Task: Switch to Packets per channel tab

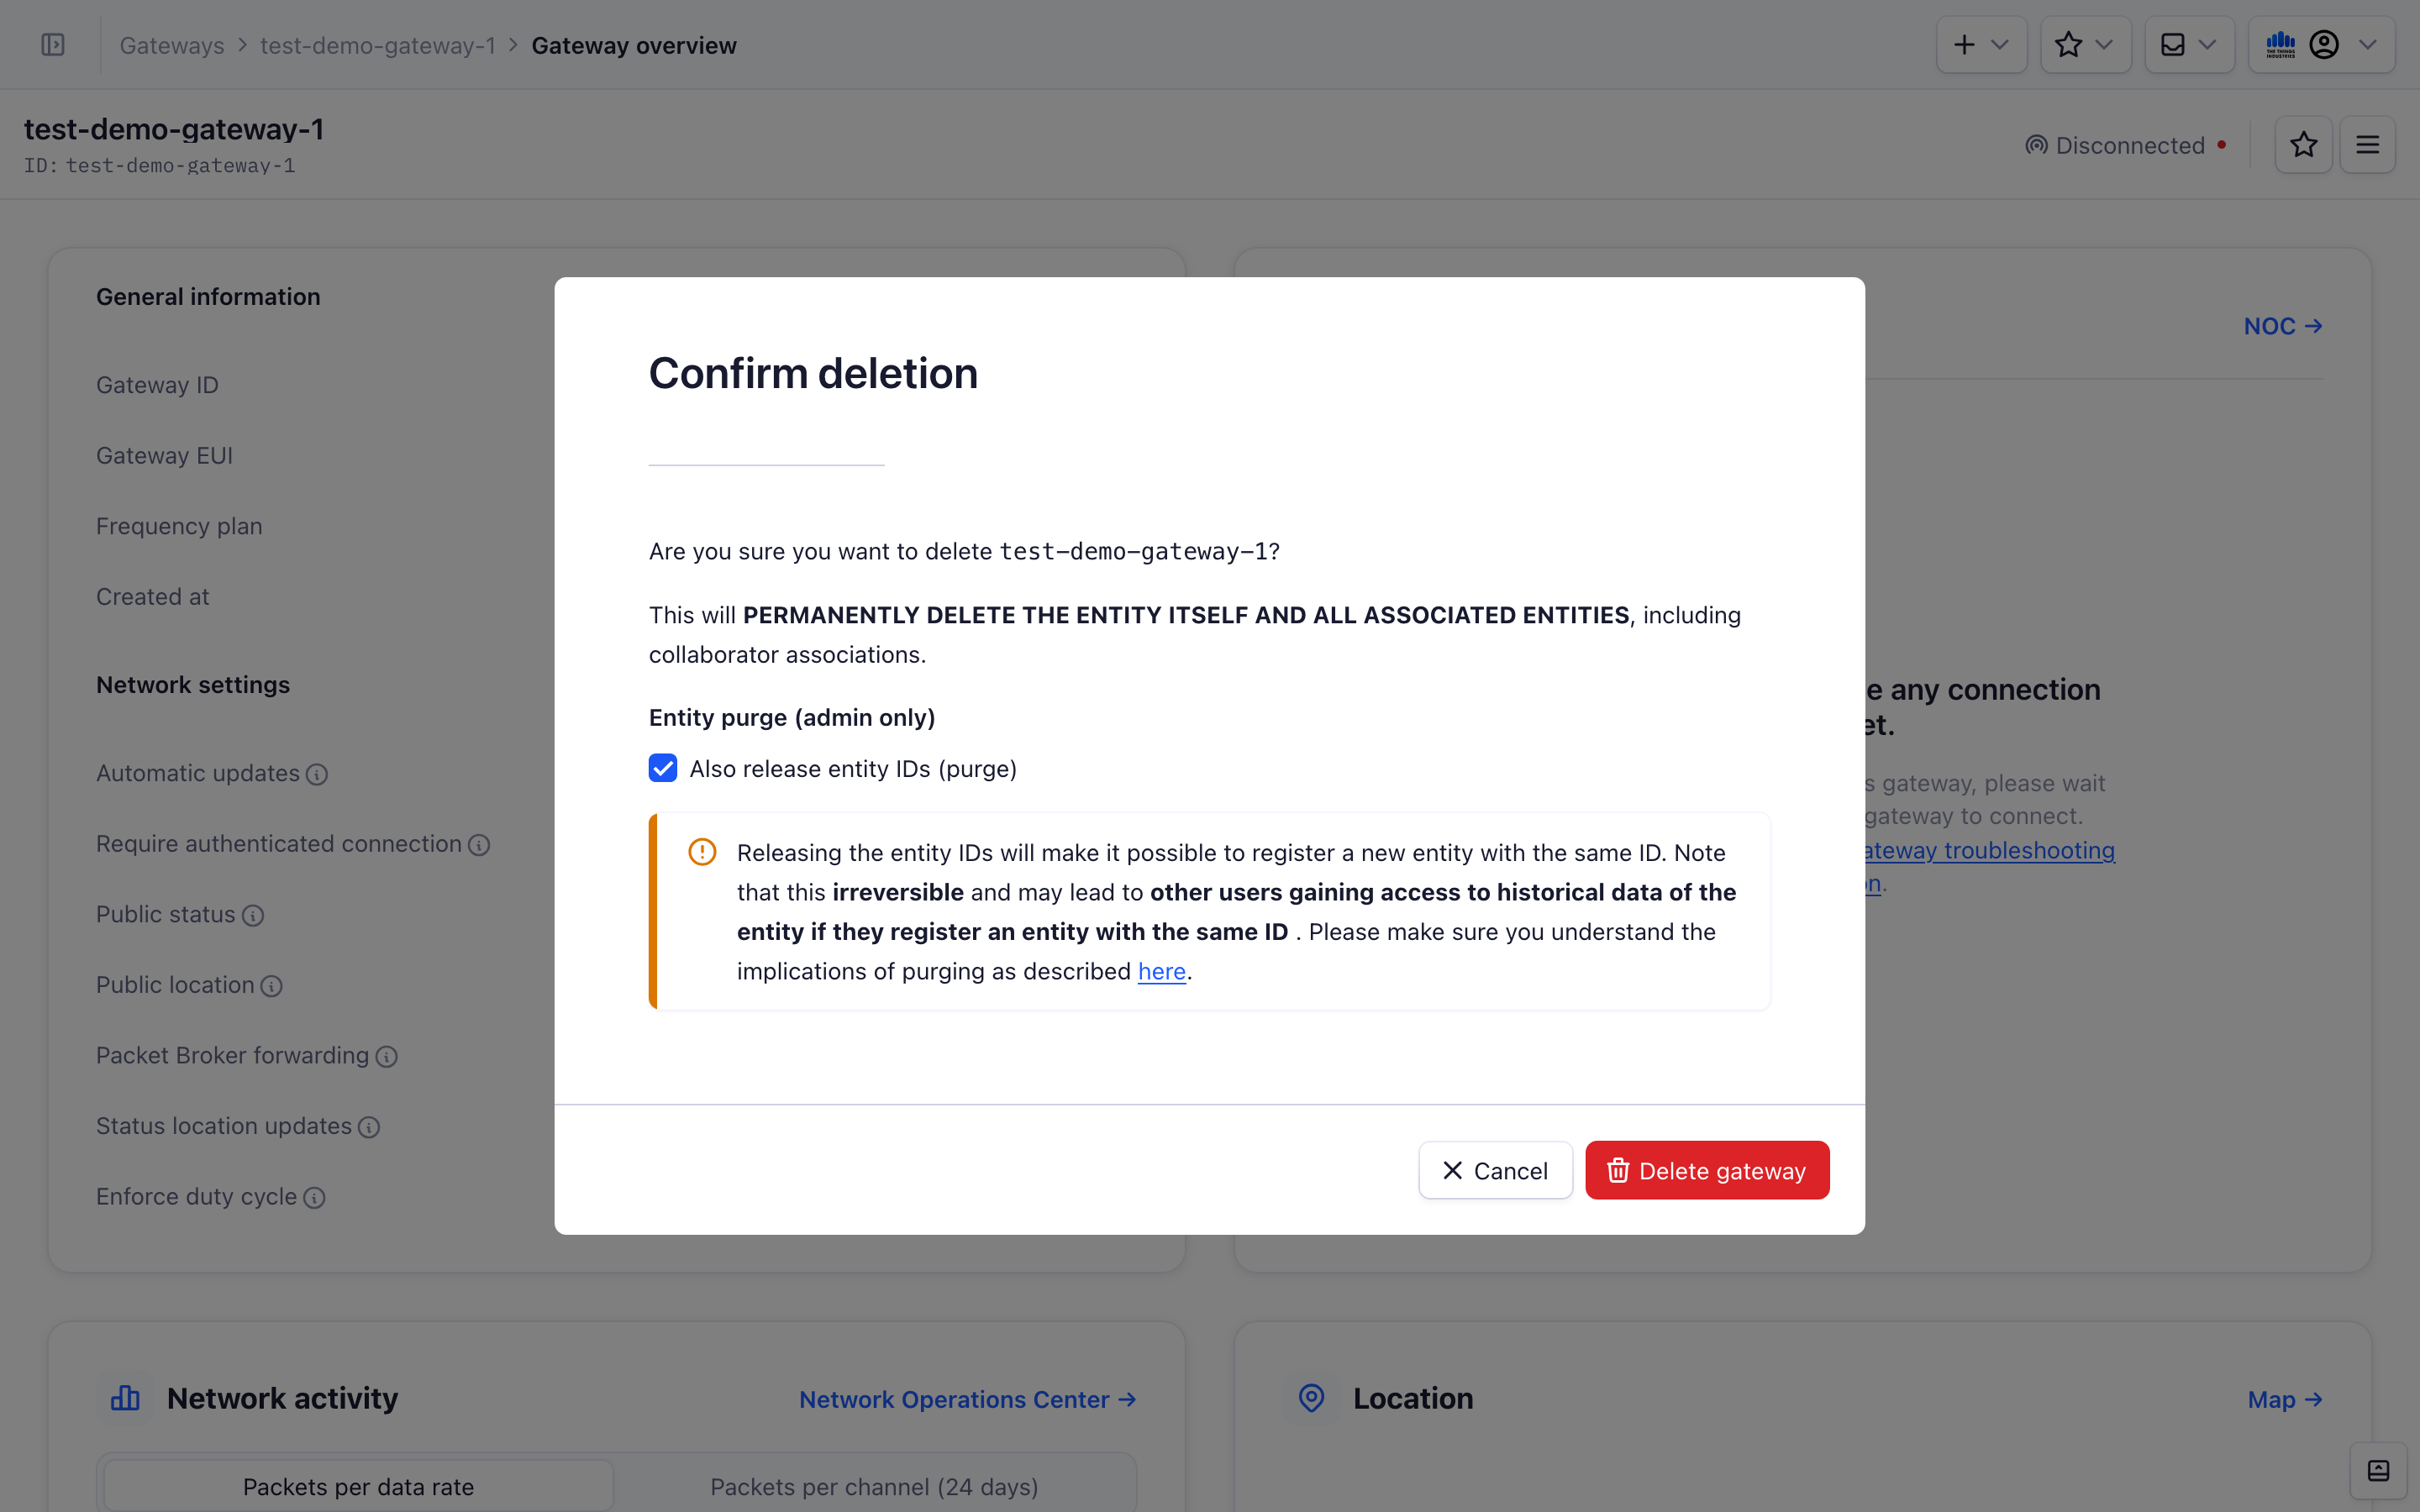Action: point(874,1486)
